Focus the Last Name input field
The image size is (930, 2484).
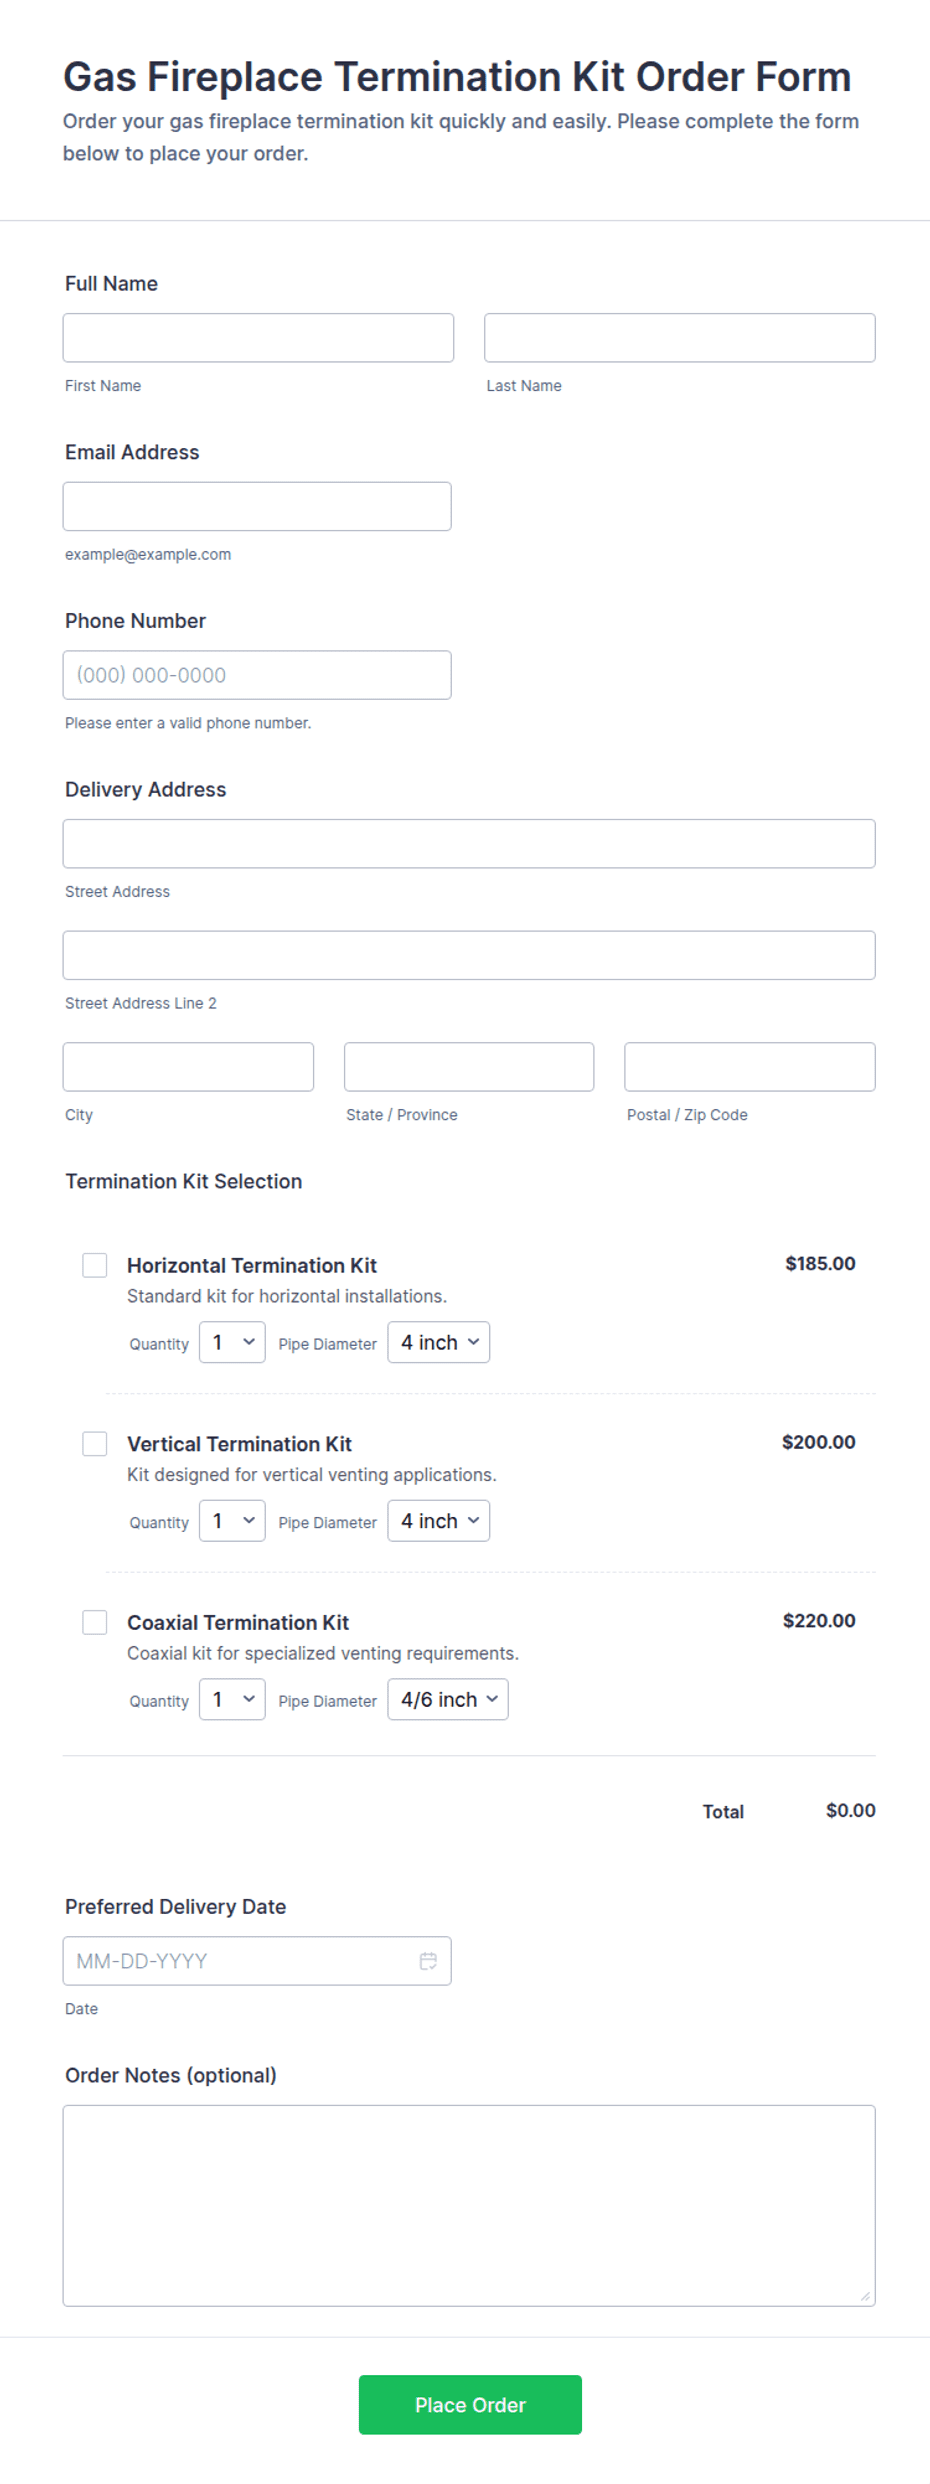[680, 338]
